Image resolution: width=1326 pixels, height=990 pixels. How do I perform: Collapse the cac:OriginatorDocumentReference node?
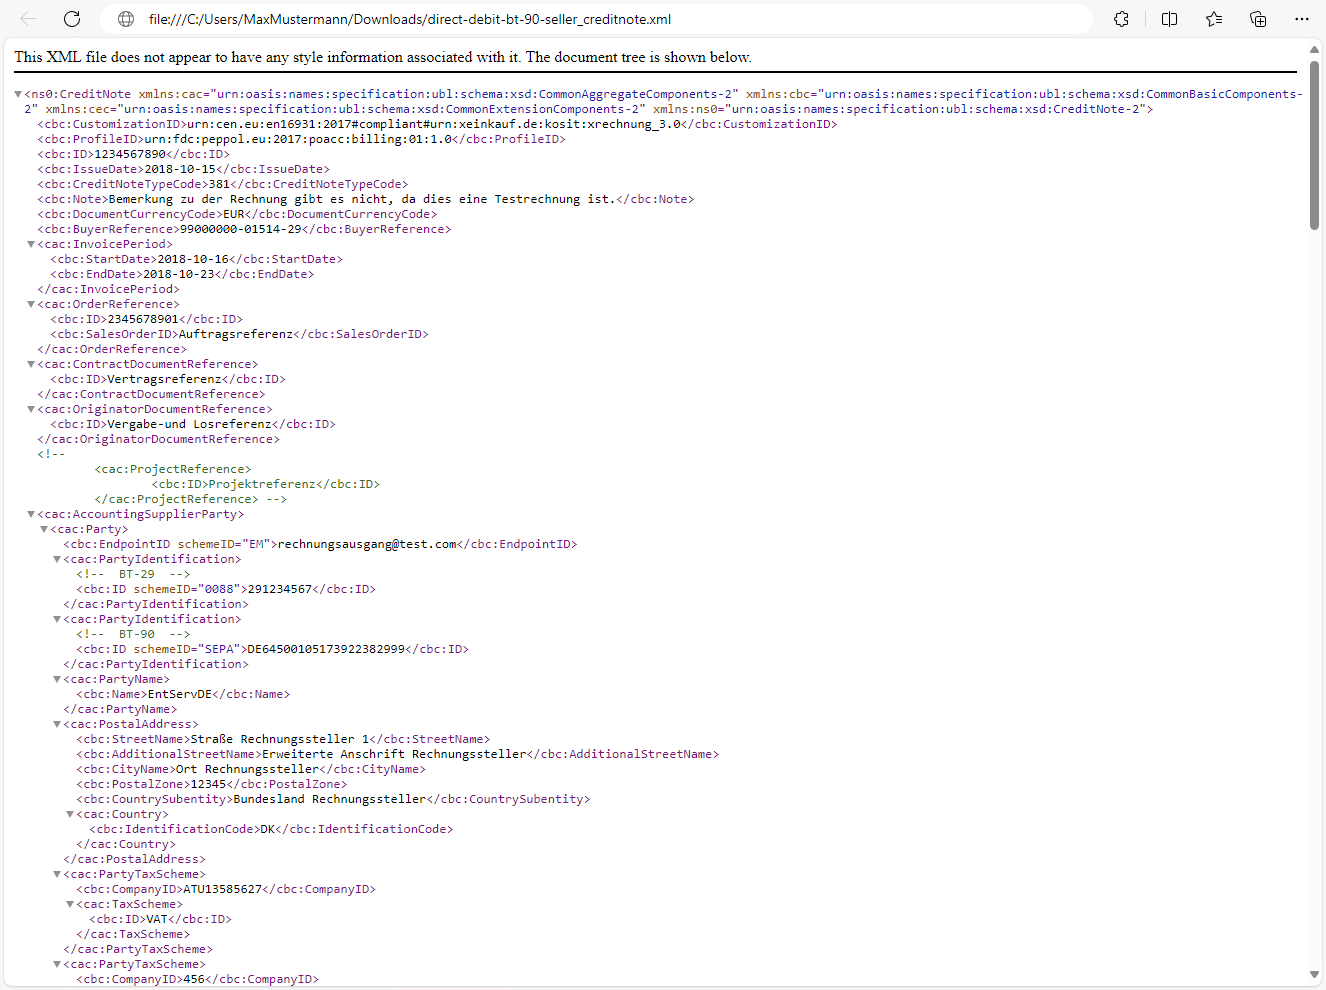[31, 409]
